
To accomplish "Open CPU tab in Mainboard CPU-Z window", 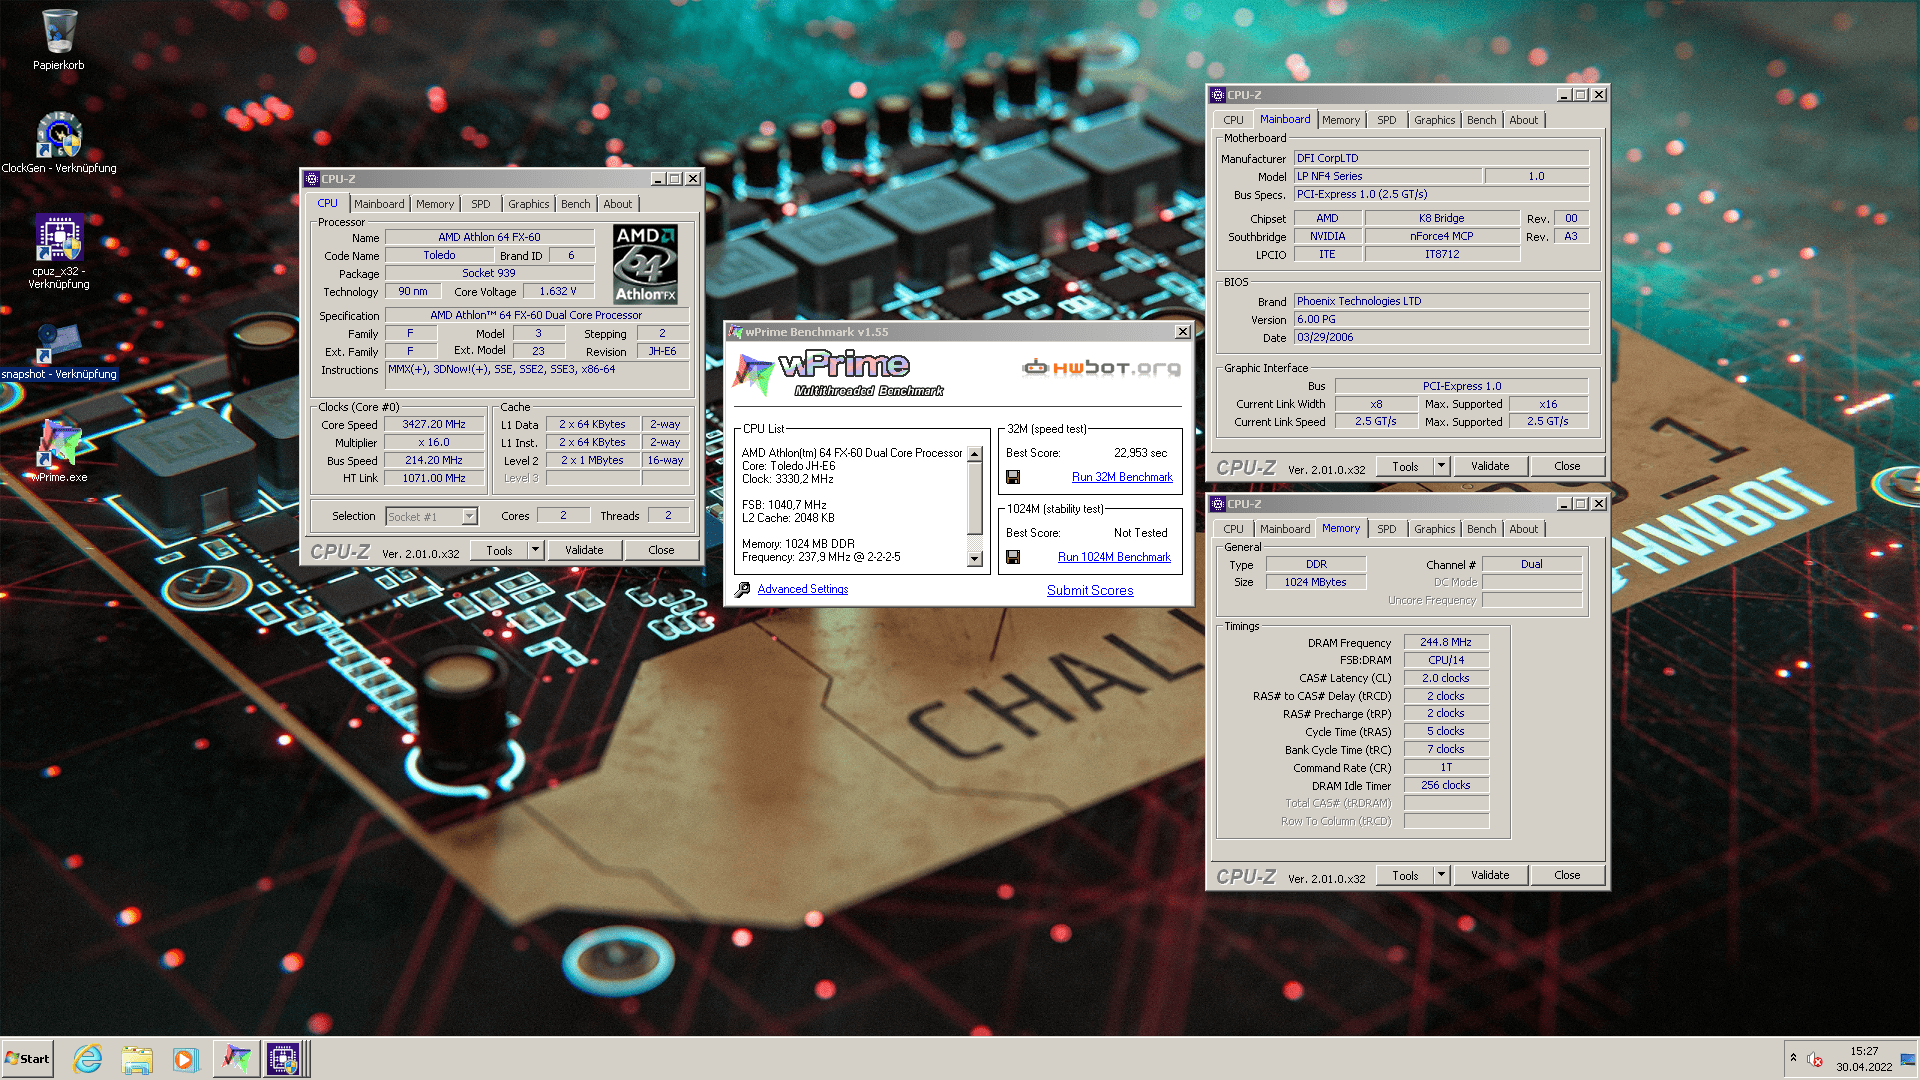I will (x=1233, y=120).
